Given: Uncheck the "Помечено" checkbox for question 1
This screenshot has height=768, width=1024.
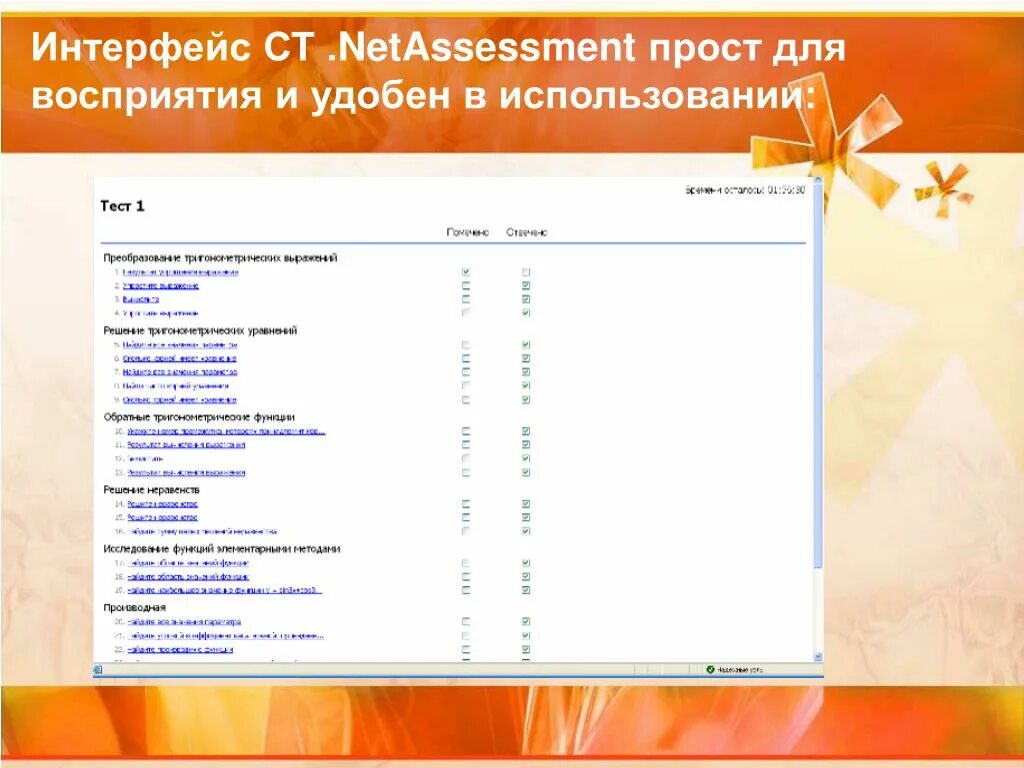Looking at the screenshot, I should point(466,272).
